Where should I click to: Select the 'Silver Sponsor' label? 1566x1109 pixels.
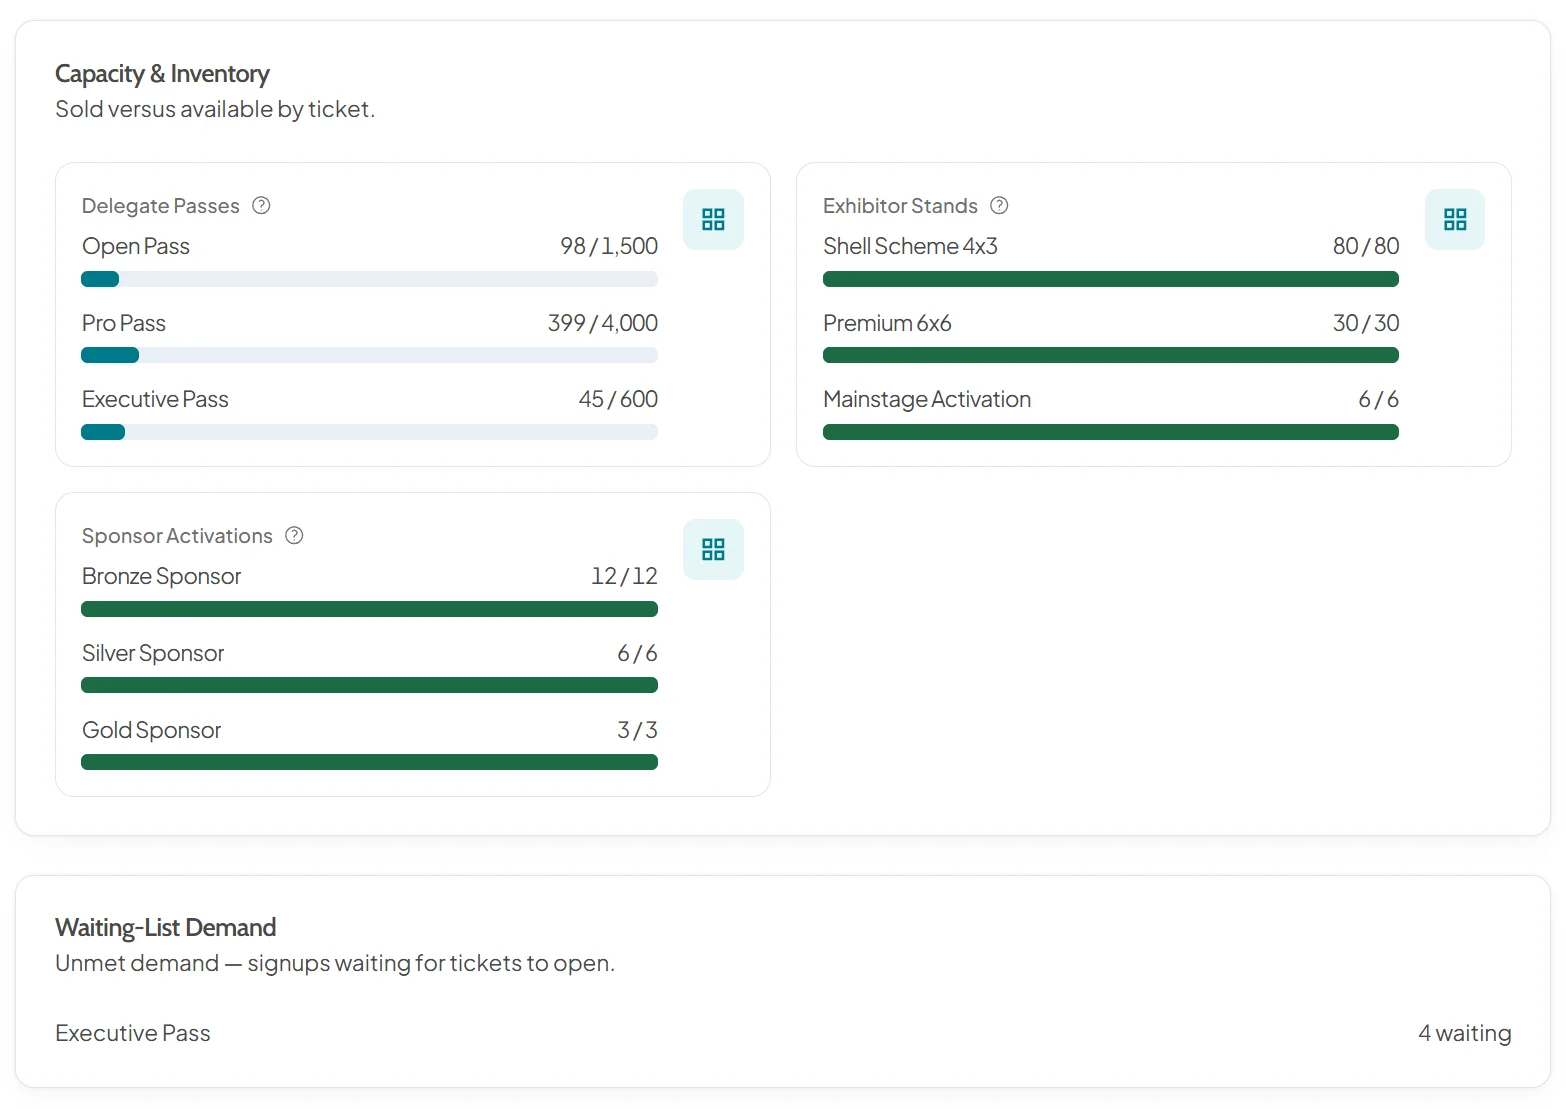pos(153,653)
